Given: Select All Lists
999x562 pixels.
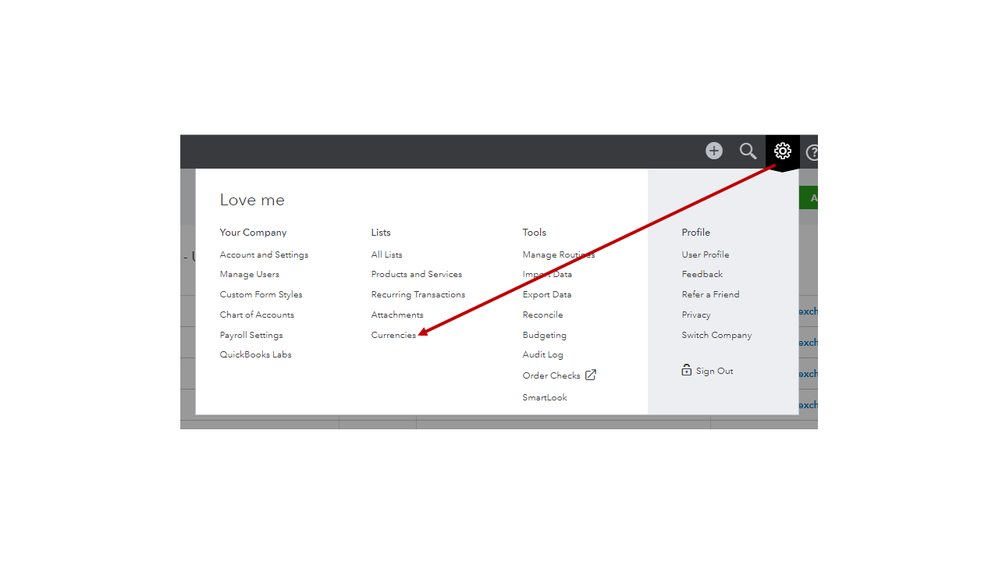Looking at the screenshot, I should pyautogui.click(x=387, y=254).
